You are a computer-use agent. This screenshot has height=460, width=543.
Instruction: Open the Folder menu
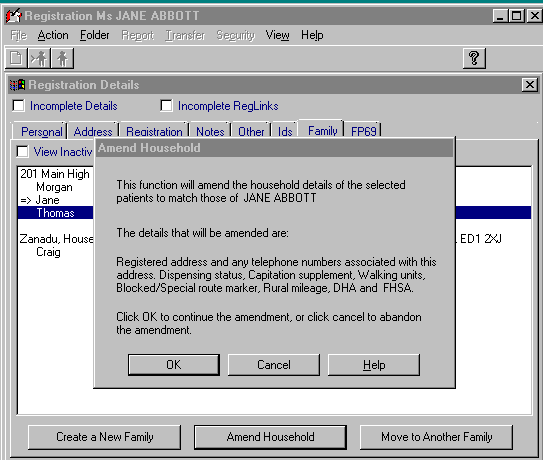click(x=95, y=35)
